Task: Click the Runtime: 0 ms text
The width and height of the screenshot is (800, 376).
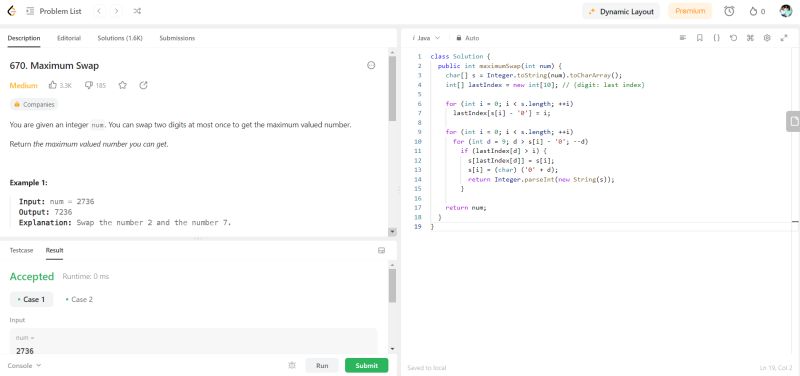Action: pyautogui.click(x=86, y=277)
